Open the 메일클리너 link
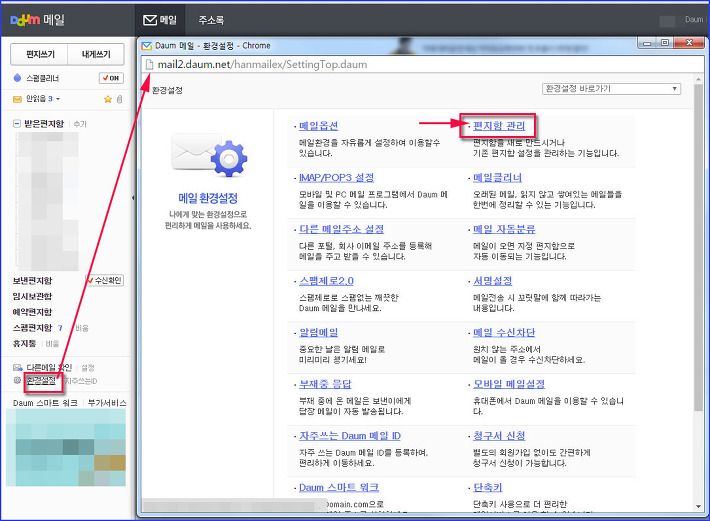 tap(497, 177)
